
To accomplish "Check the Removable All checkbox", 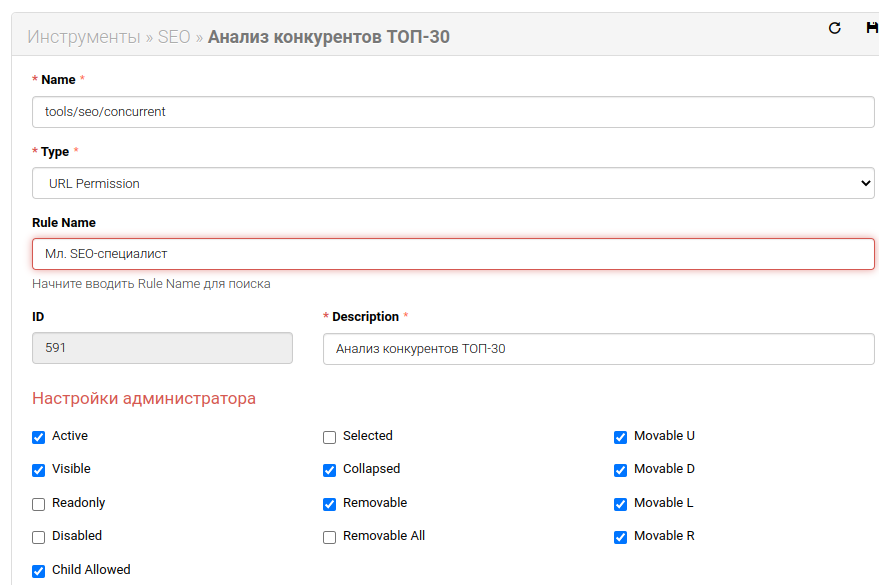I will tap(330, 537).
